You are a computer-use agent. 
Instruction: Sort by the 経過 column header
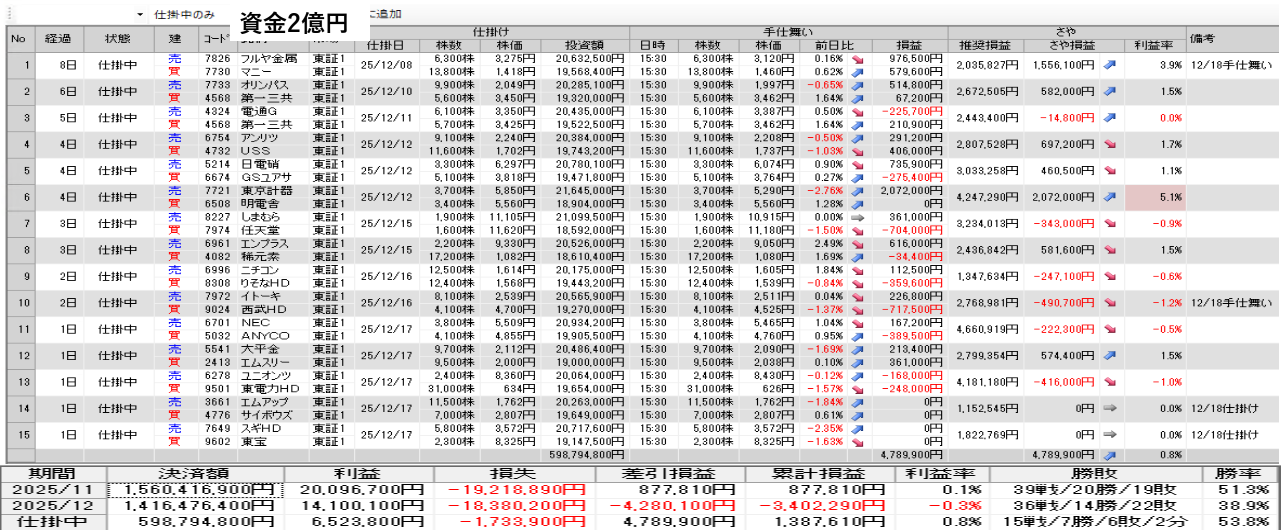[56, 38]
